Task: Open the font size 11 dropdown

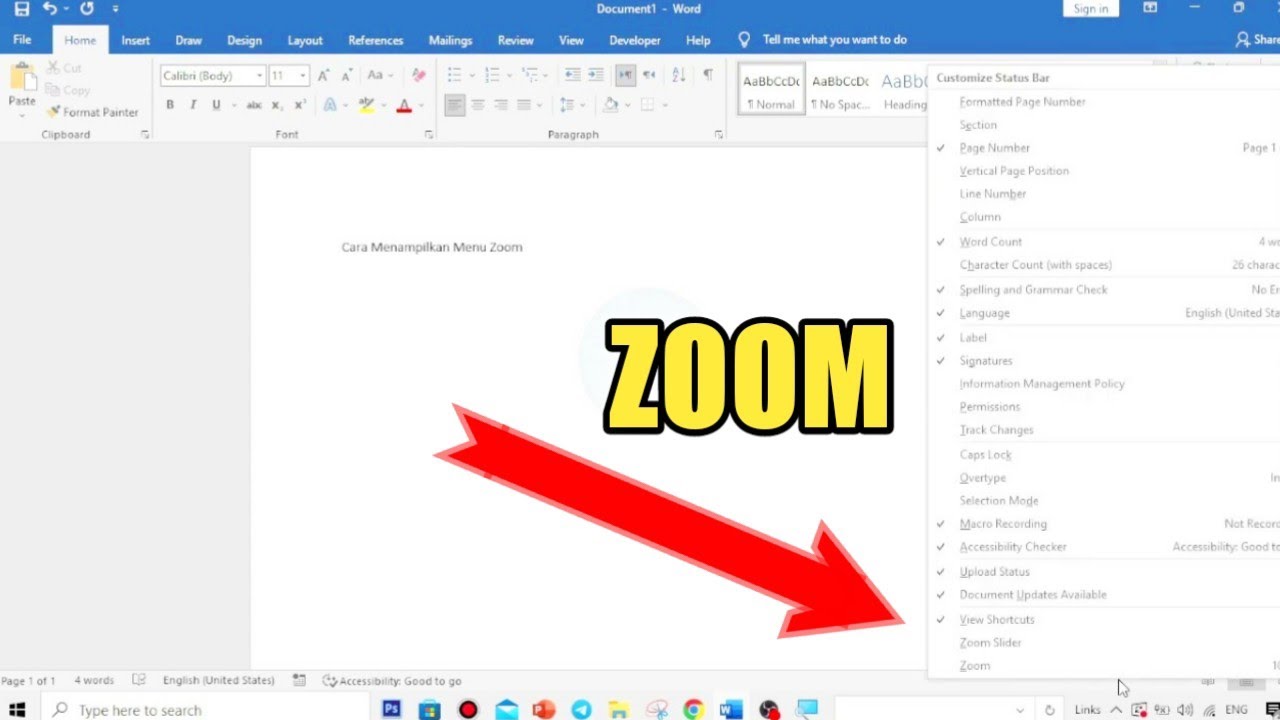Action: tap(303, 76)
